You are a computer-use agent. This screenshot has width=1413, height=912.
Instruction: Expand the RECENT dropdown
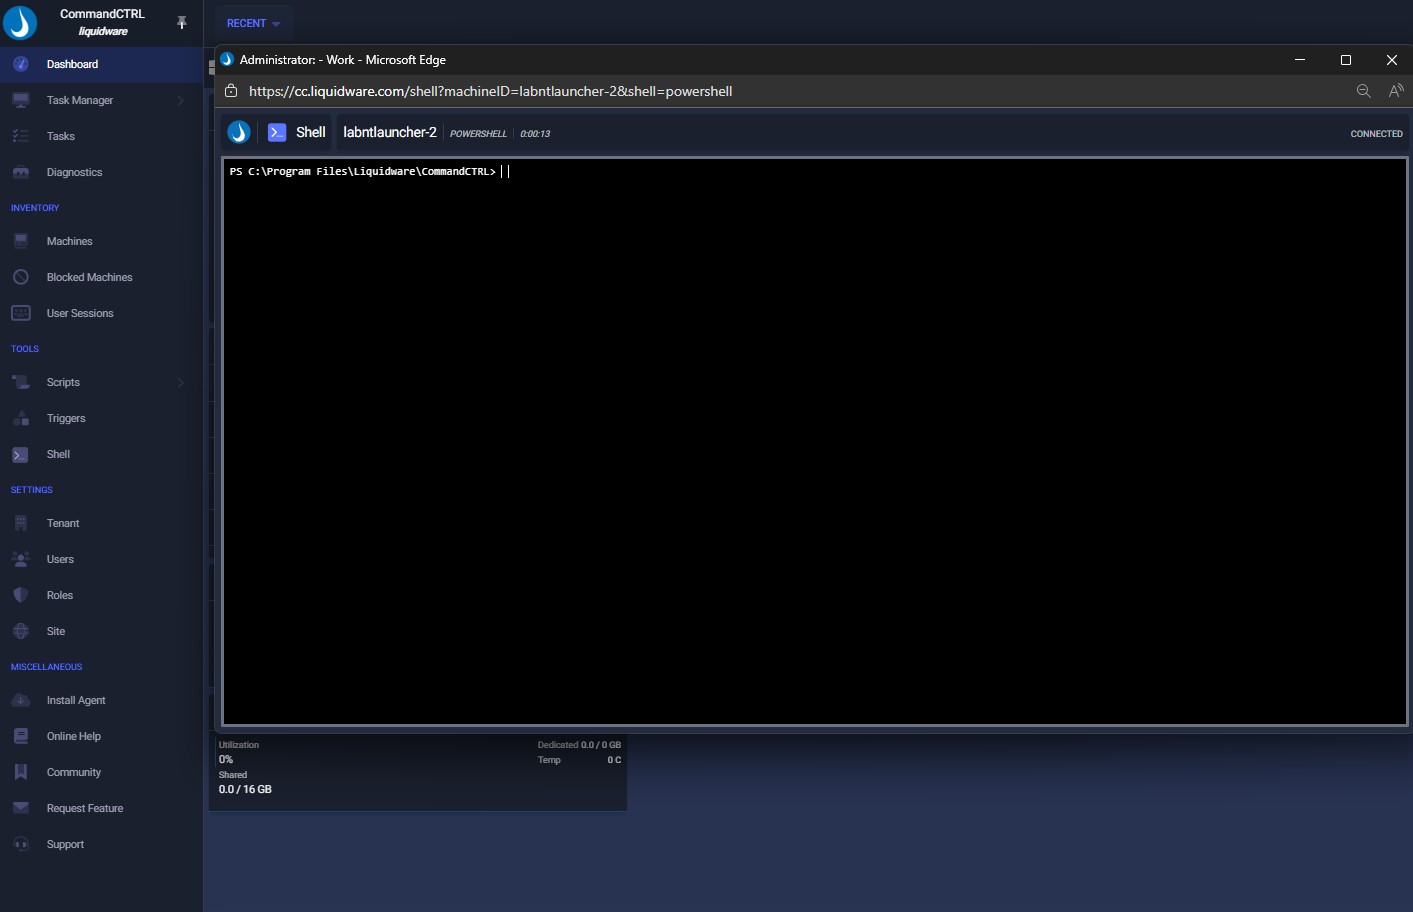(x=253, y=23)
